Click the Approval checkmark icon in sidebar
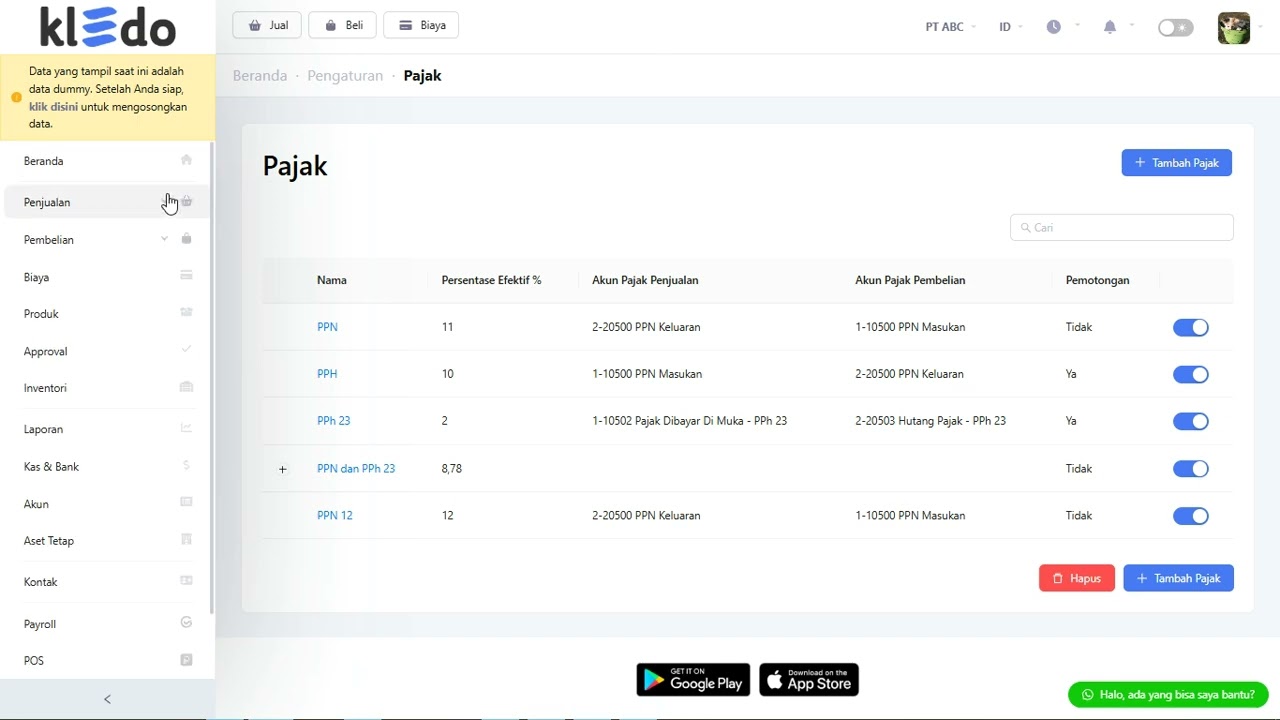 [x=186, y=350]
